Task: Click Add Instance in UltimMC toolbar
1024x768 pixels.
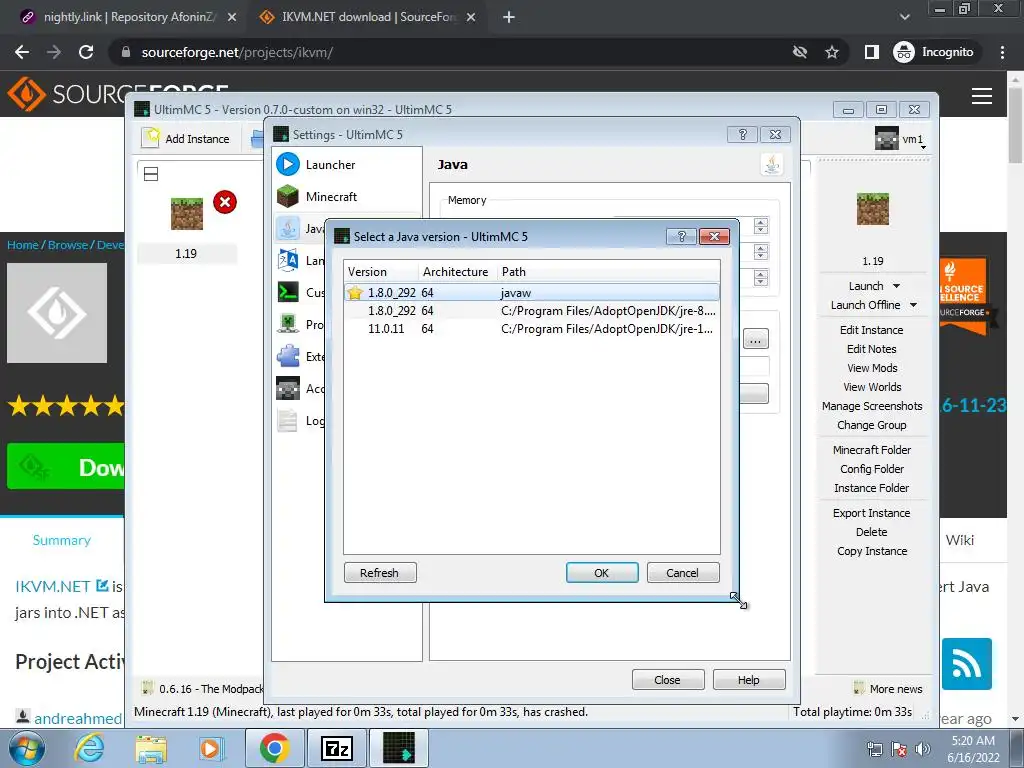Action: 186,138
